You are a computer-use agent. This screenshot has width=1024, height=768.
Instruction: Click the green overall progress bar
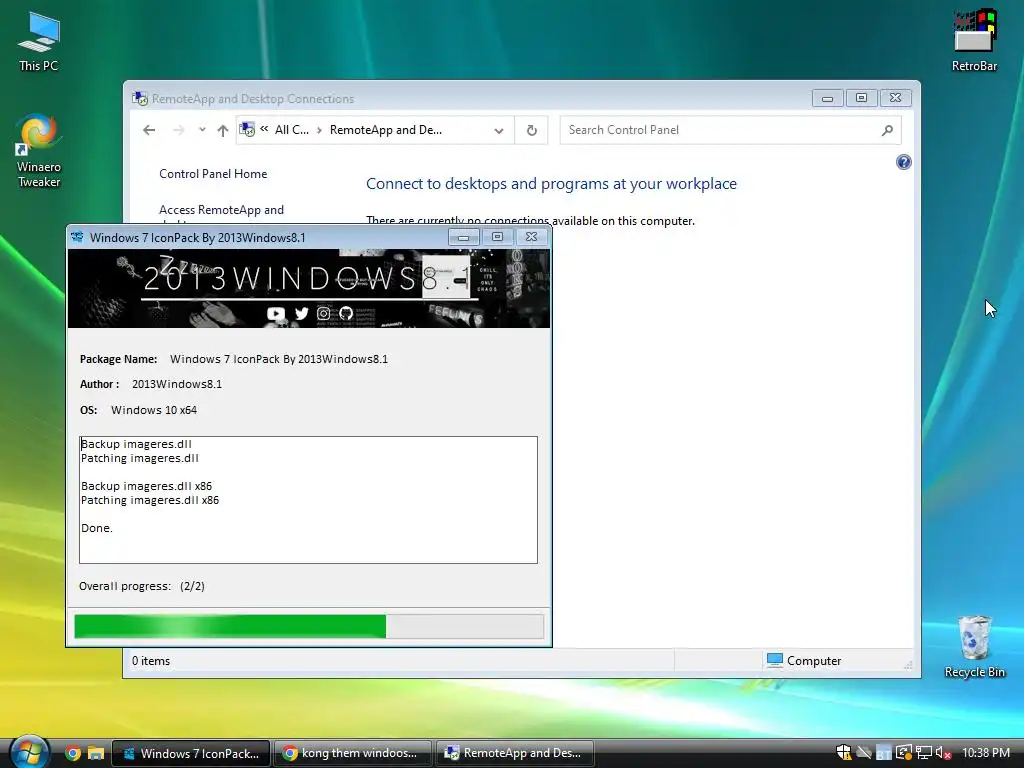tap(309, 626)
